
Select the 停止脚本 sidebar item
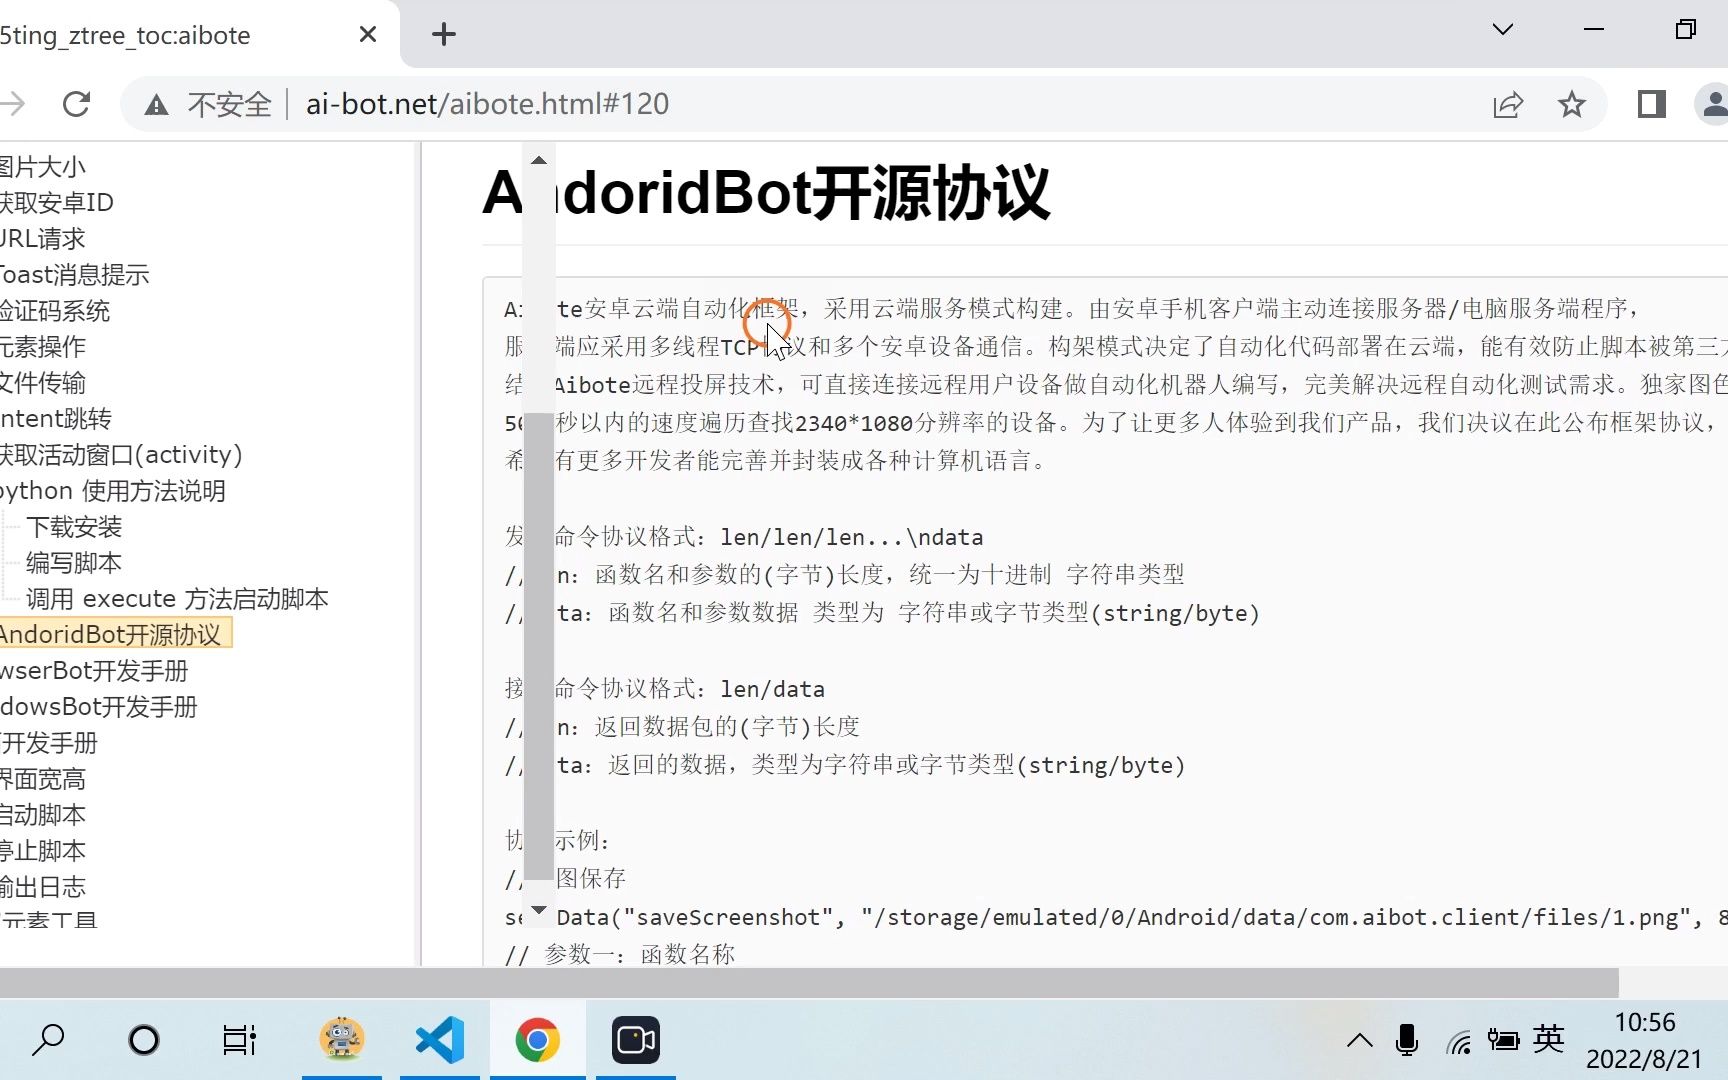(x=43, y=851)
